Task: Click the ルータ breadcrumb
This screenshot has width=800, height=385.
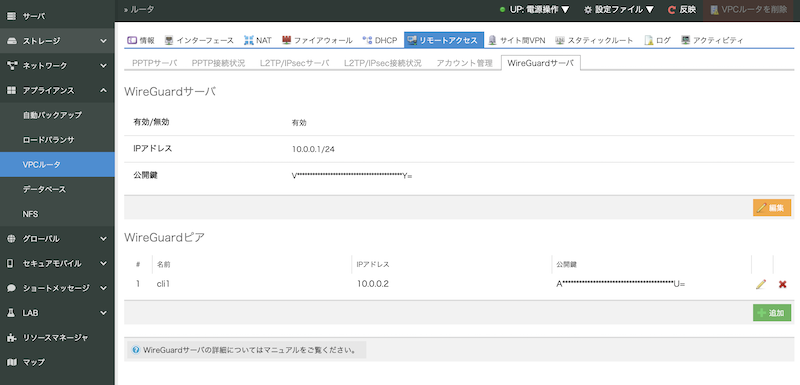Action: [142, 10]
